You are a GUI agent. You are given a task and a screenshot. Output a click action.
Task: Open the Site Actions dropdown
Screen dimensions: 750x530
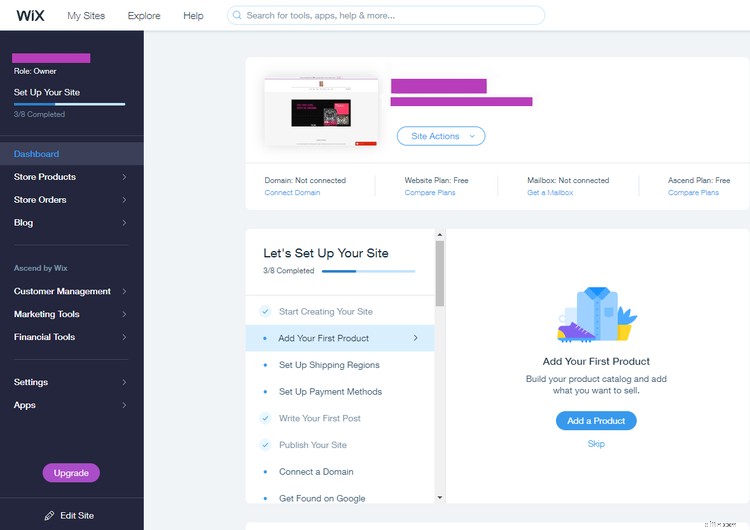(x=441, y=136)
